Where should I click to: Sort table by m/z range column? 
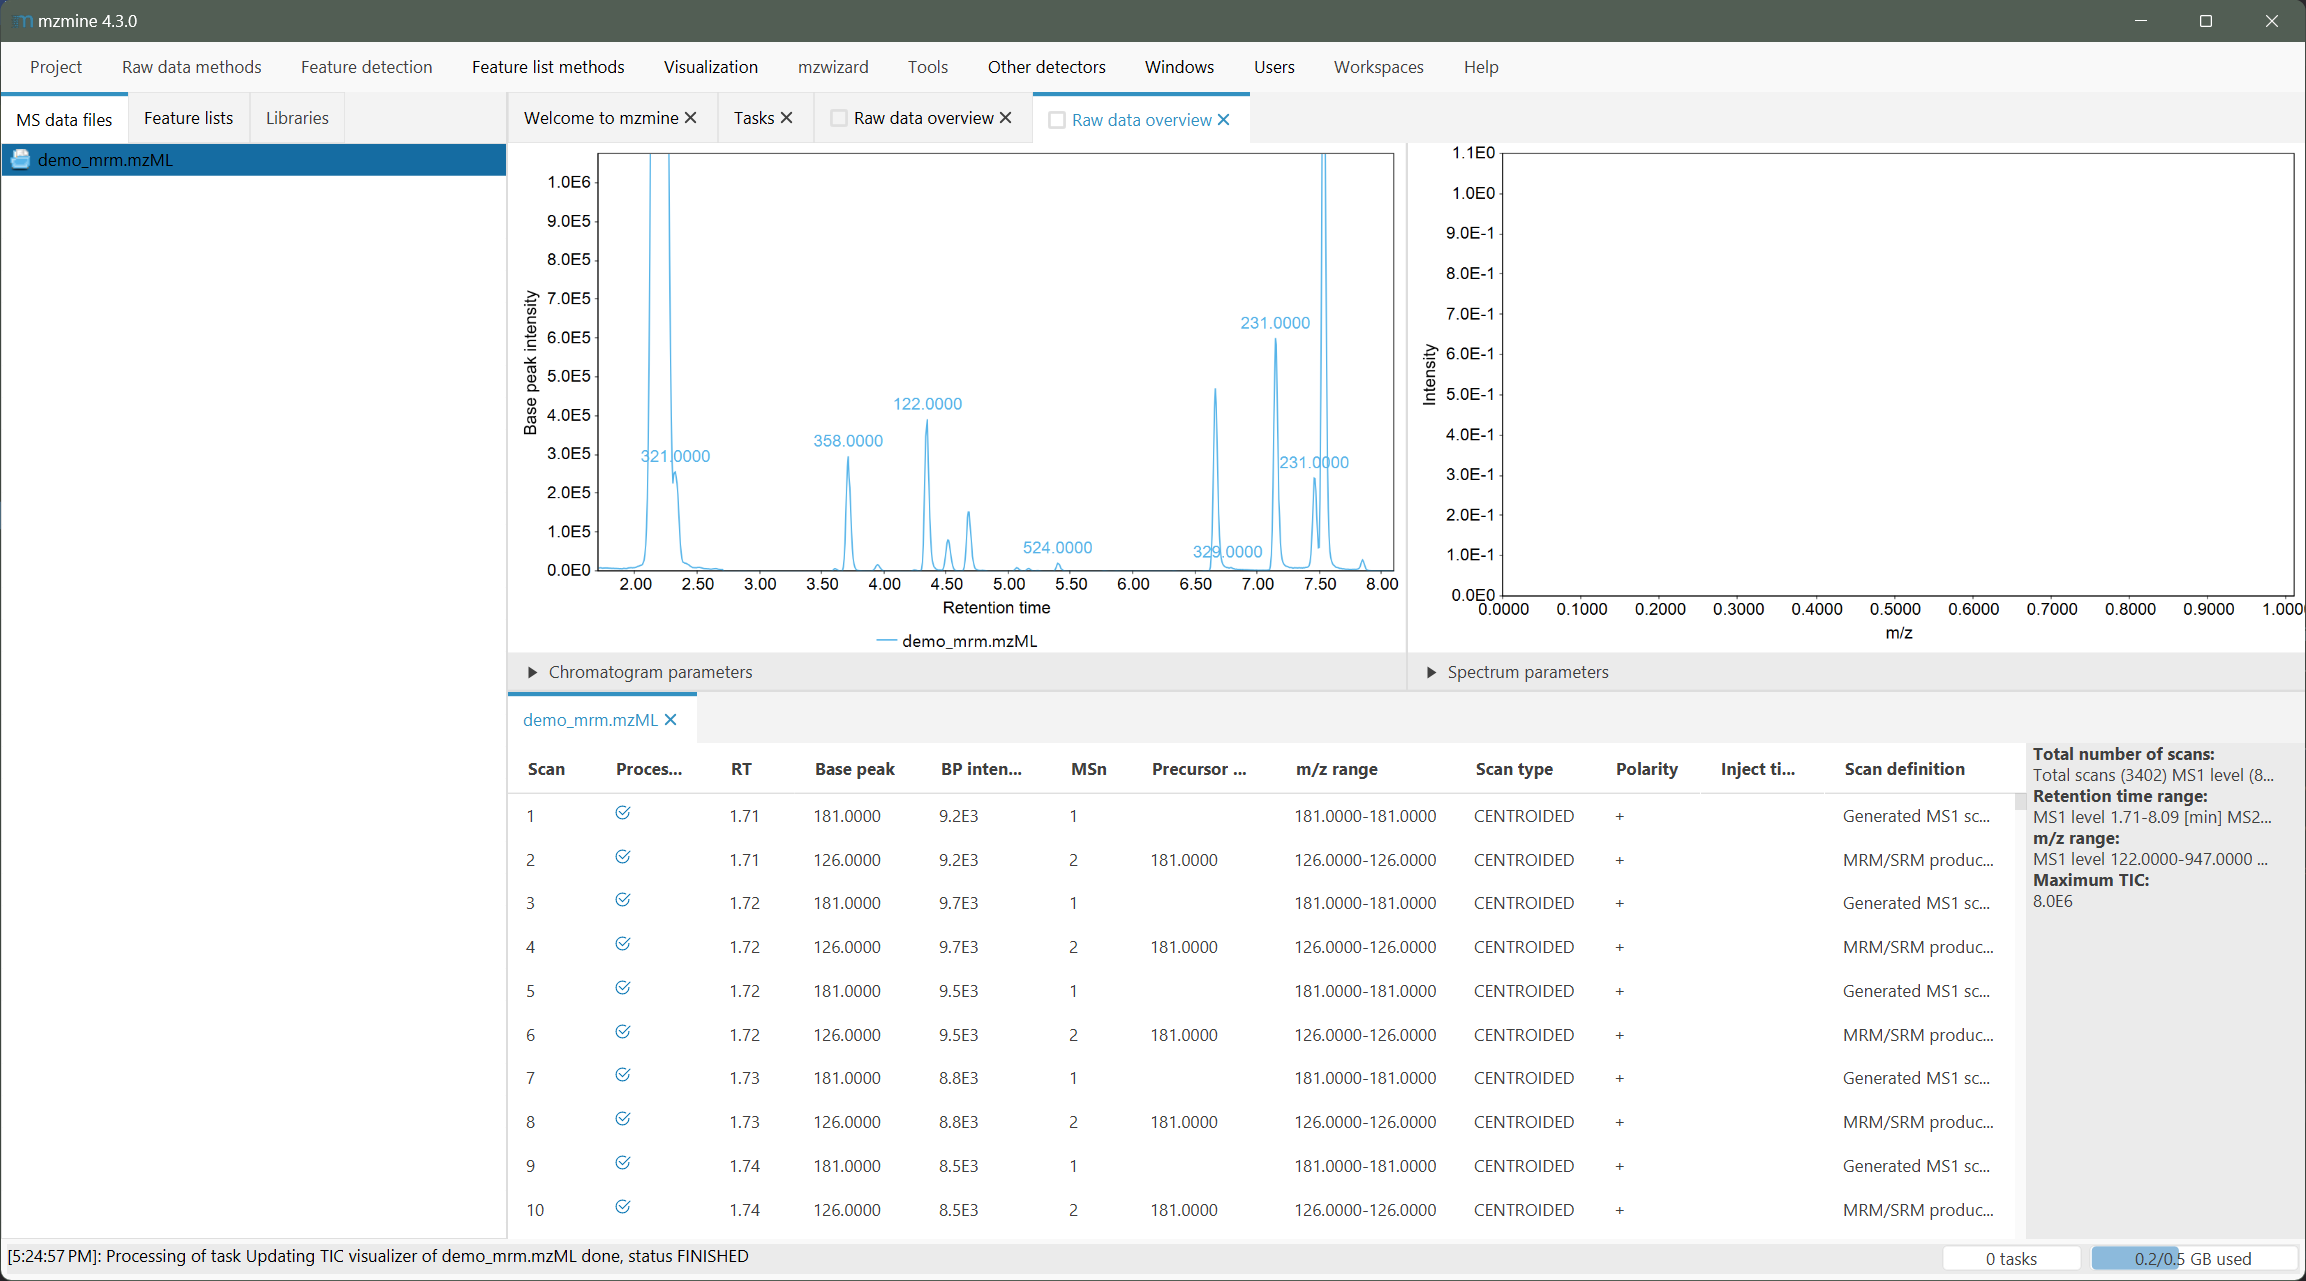1337,769
